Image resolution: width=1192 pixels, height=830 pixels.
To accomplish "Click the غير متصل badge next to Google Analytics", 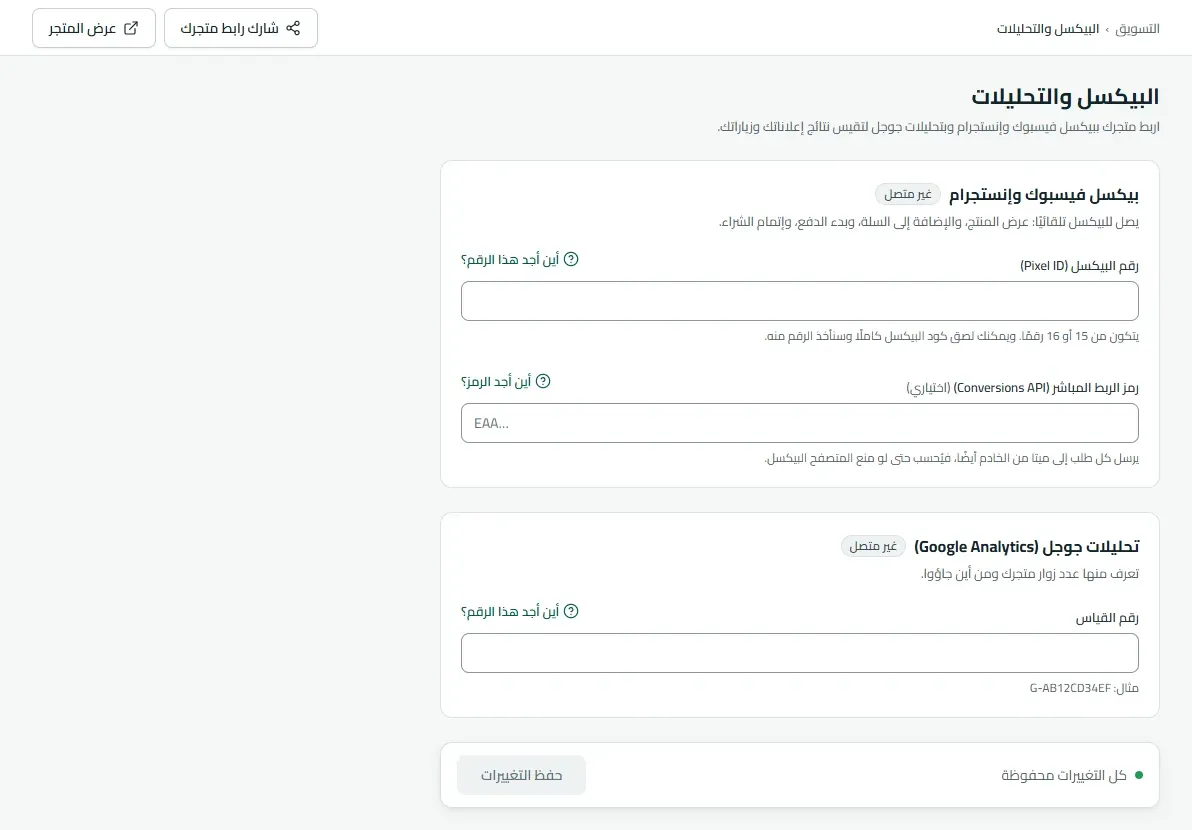I will click(x=873, y=546).
